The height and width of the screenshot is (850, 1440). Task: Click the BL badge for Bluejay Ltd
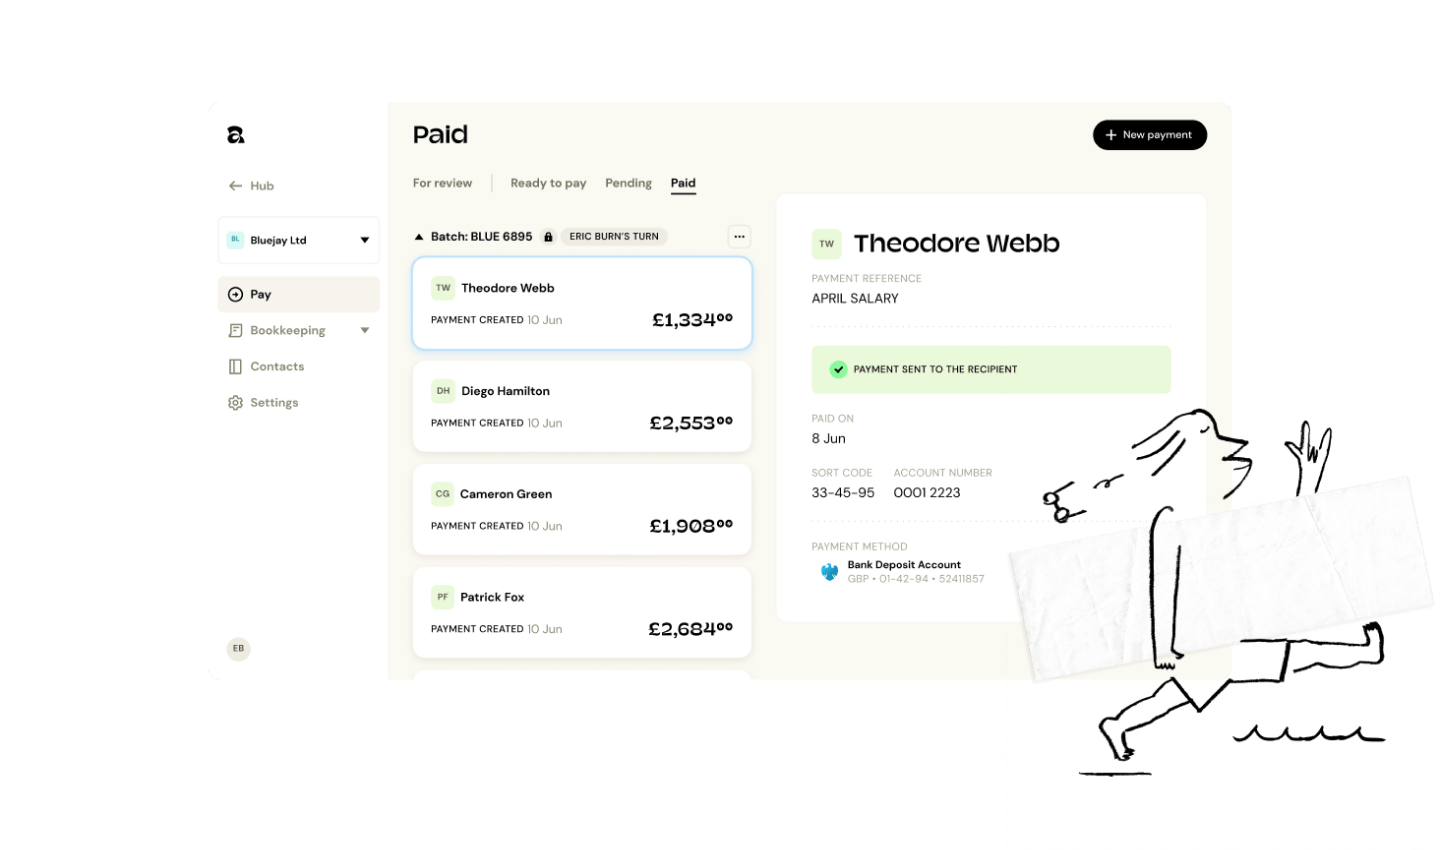(x=236, y=240)
